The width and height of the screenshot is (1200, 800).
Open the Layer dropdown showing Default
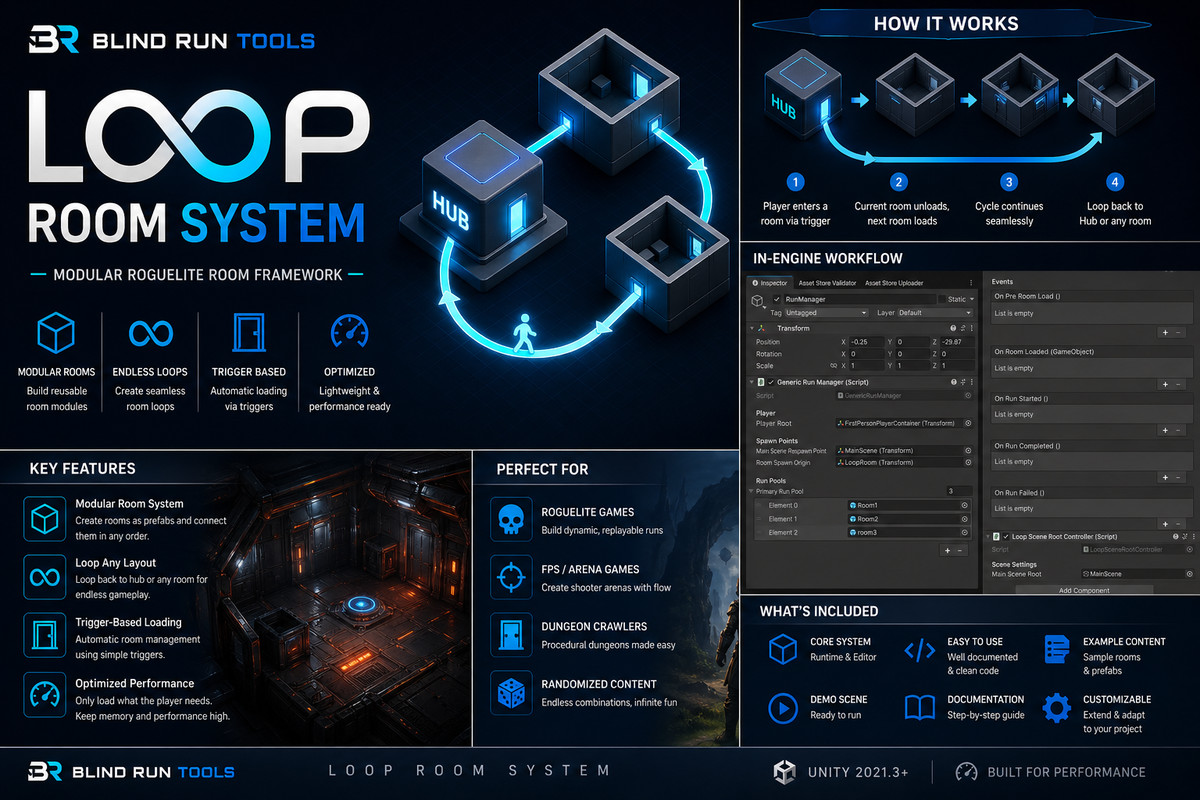point(935,313)
